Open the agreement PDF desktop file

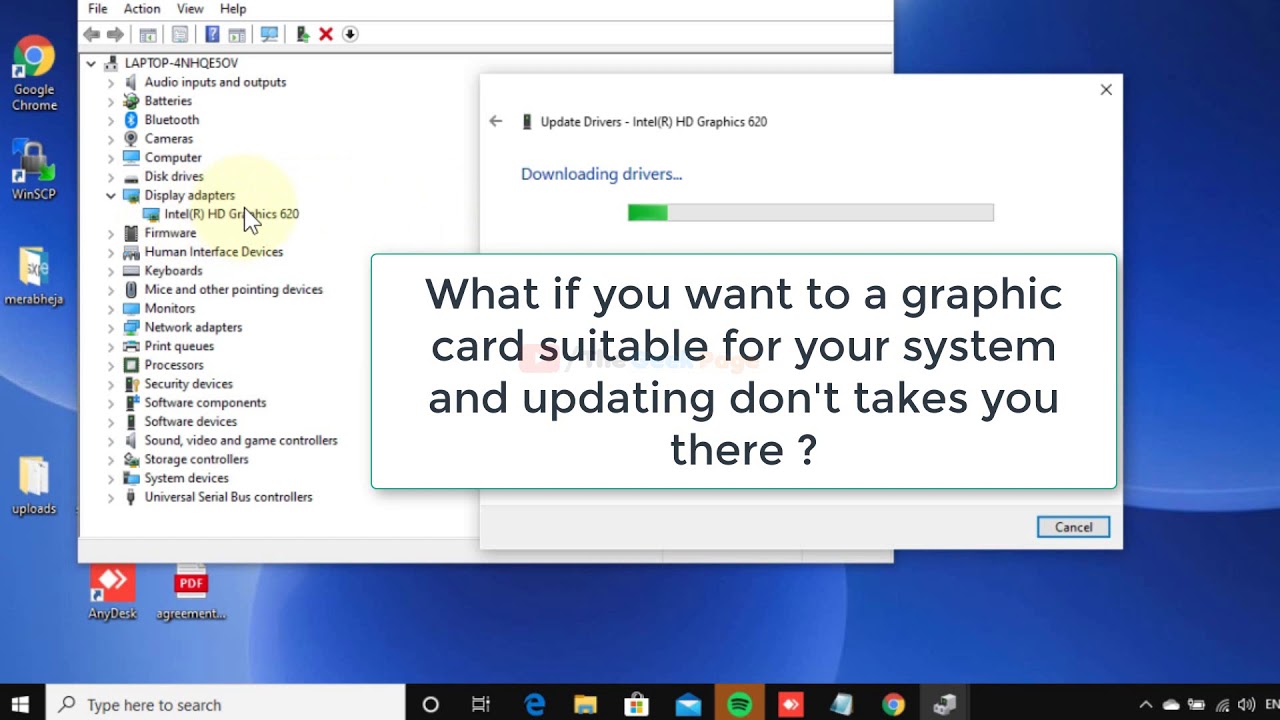[x=191, y=593]
